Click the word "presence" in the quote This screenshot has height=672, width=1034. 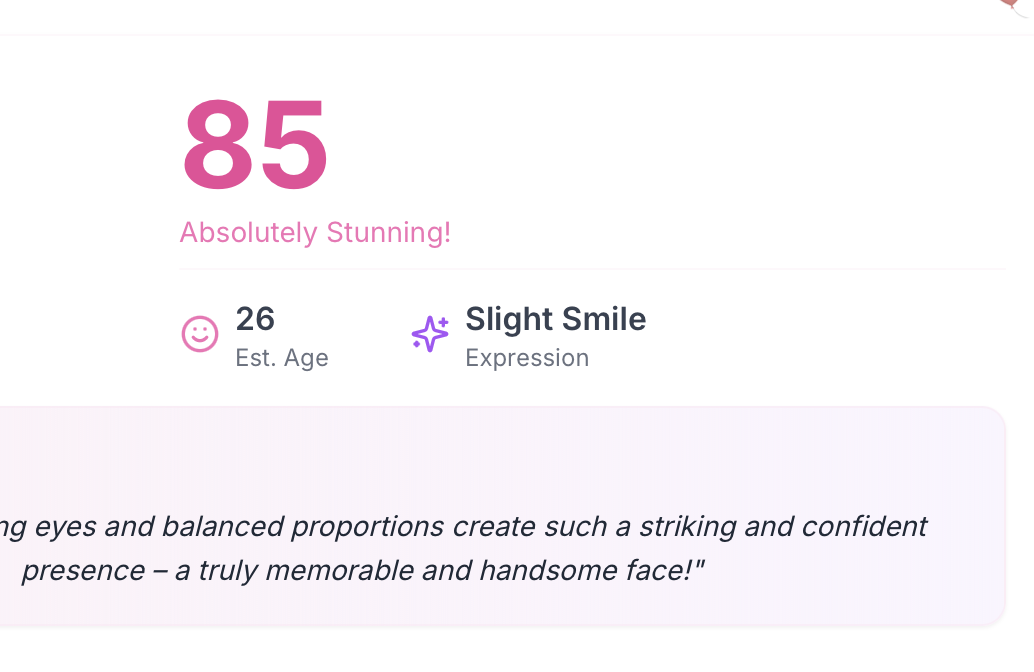83,570
